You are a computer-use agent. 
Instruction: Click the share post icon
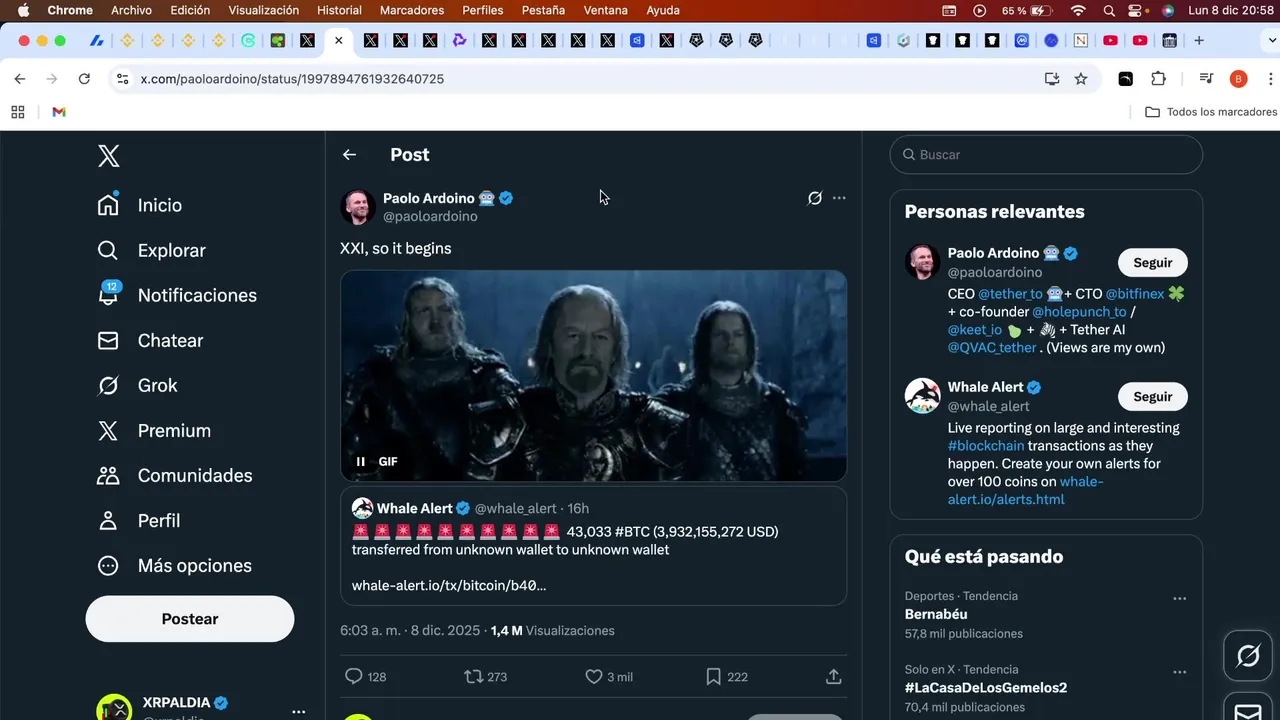834,677
